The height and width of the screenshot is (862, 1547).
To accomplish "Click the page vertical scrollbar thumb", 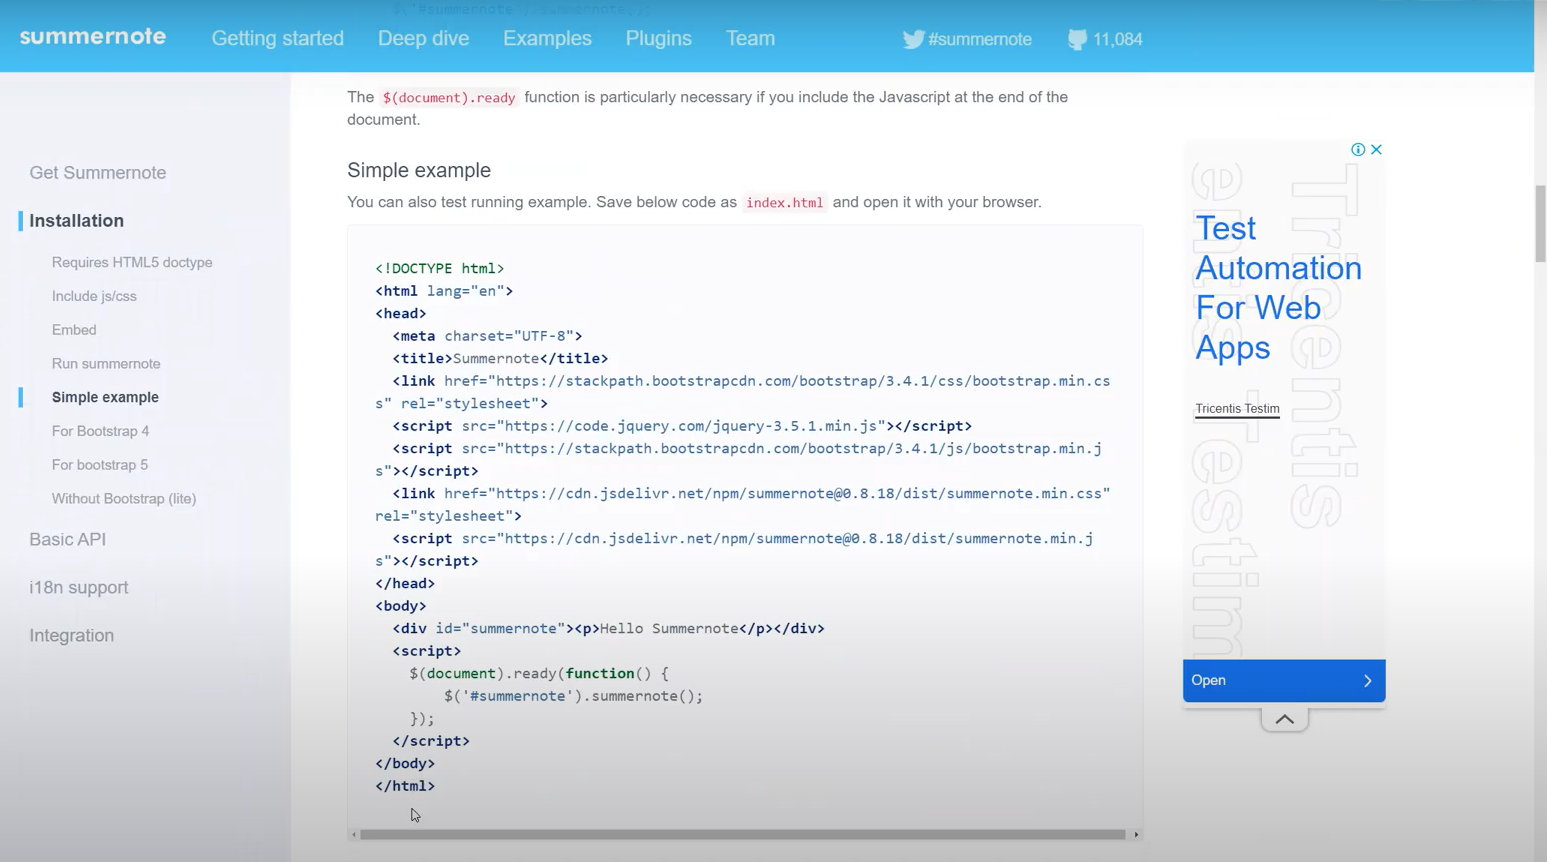I will (1540, 223).
